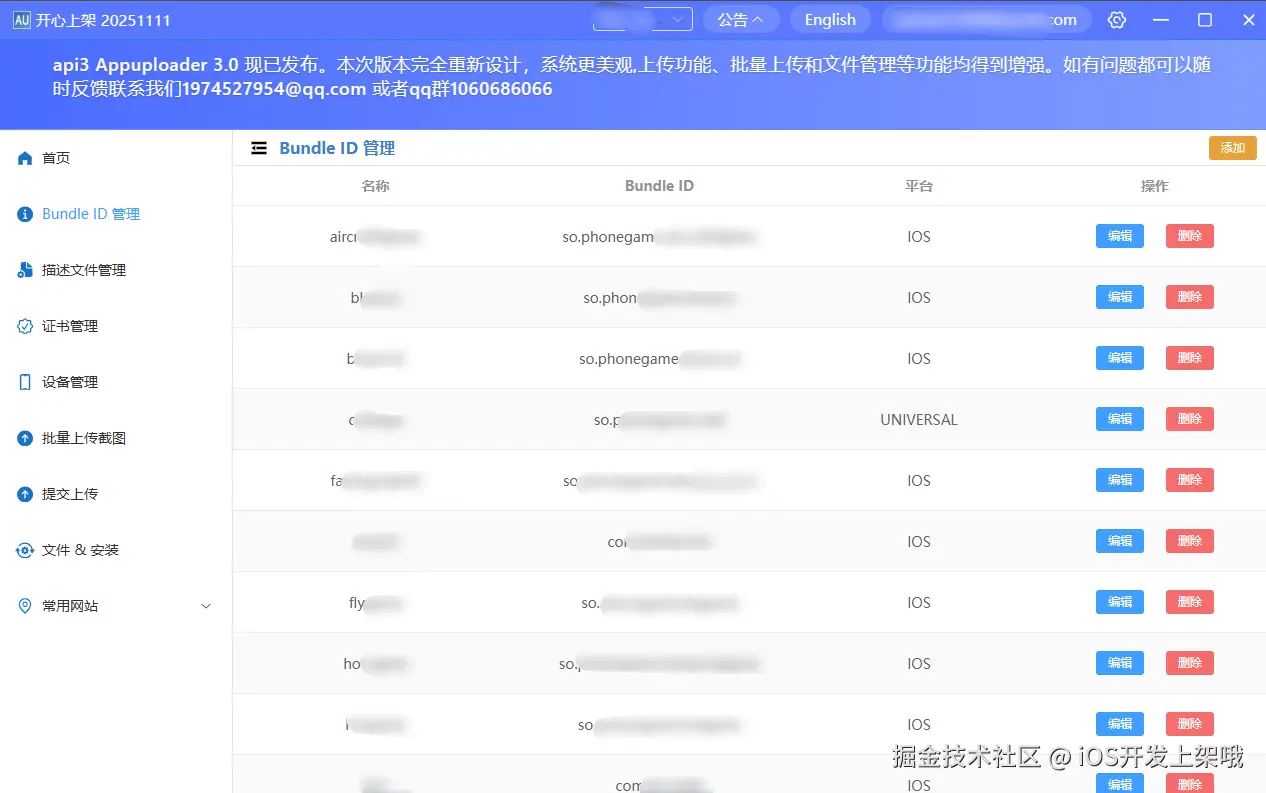Select the 设备管理 device icon
The width and height of the screenshot is (1266, 793).
click(x=24, y=381)
